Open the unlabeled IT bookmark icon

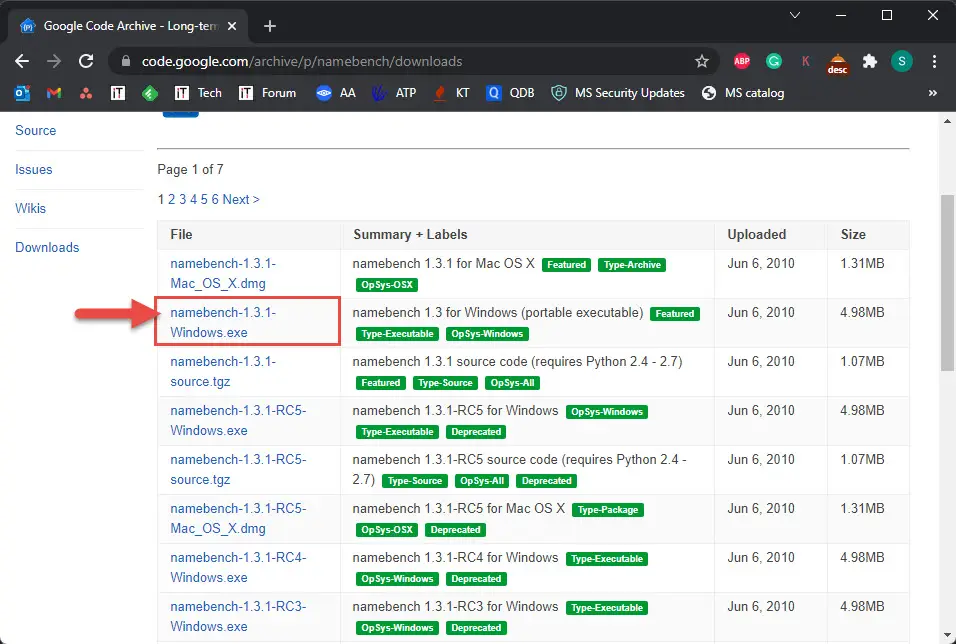(x=118, y=93)
